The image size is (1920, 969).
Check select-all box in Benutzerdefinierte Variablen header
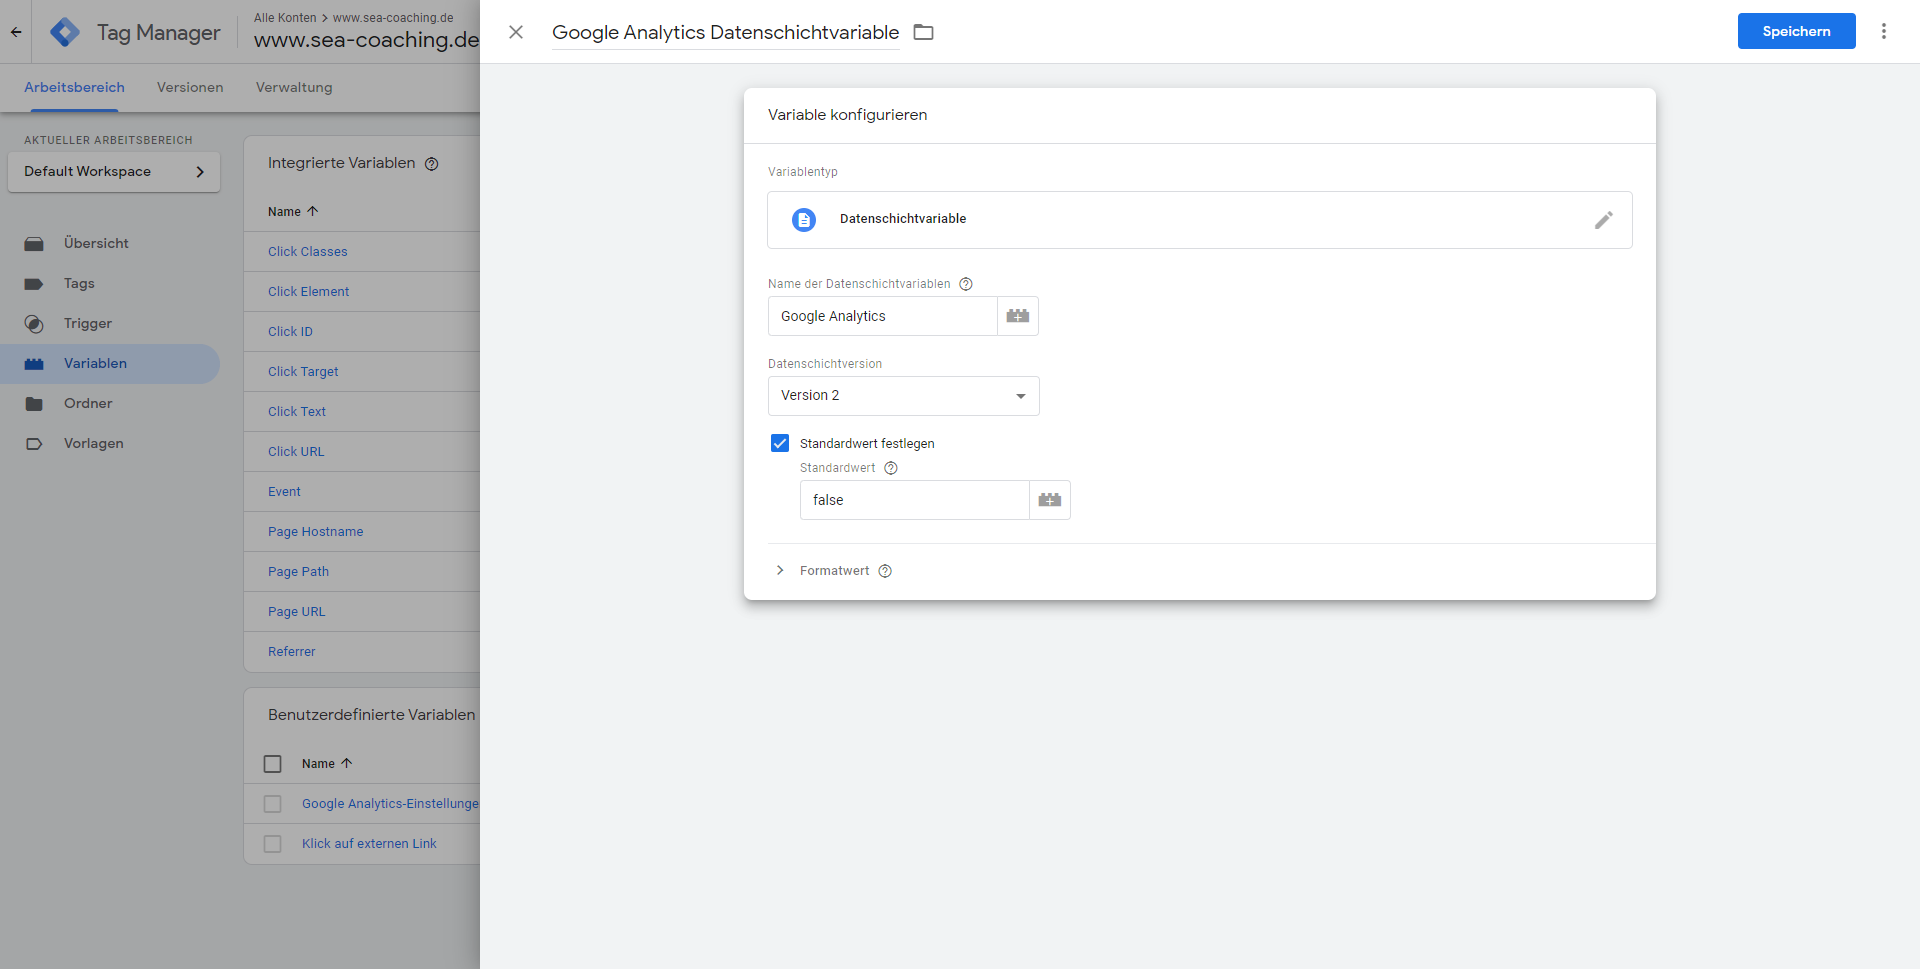[x=272, y=764]
